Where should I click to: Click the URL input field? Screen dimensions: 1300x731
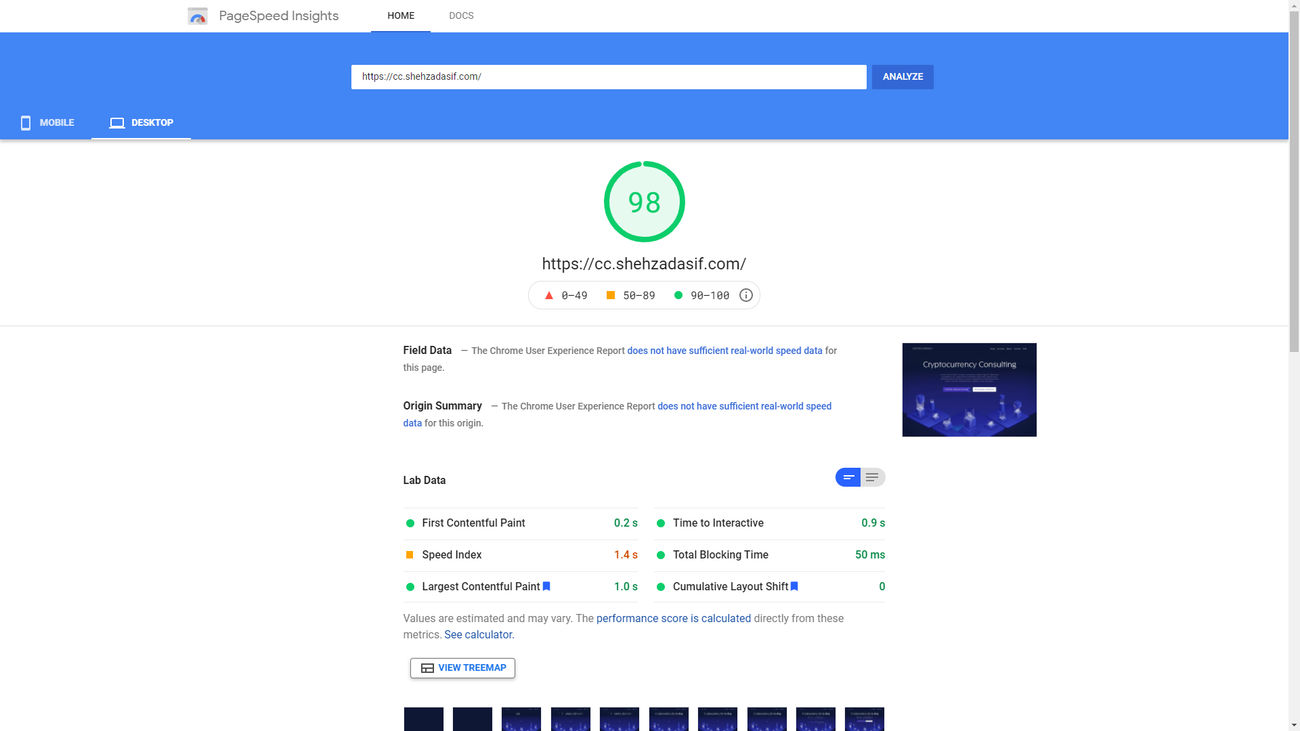608,76
